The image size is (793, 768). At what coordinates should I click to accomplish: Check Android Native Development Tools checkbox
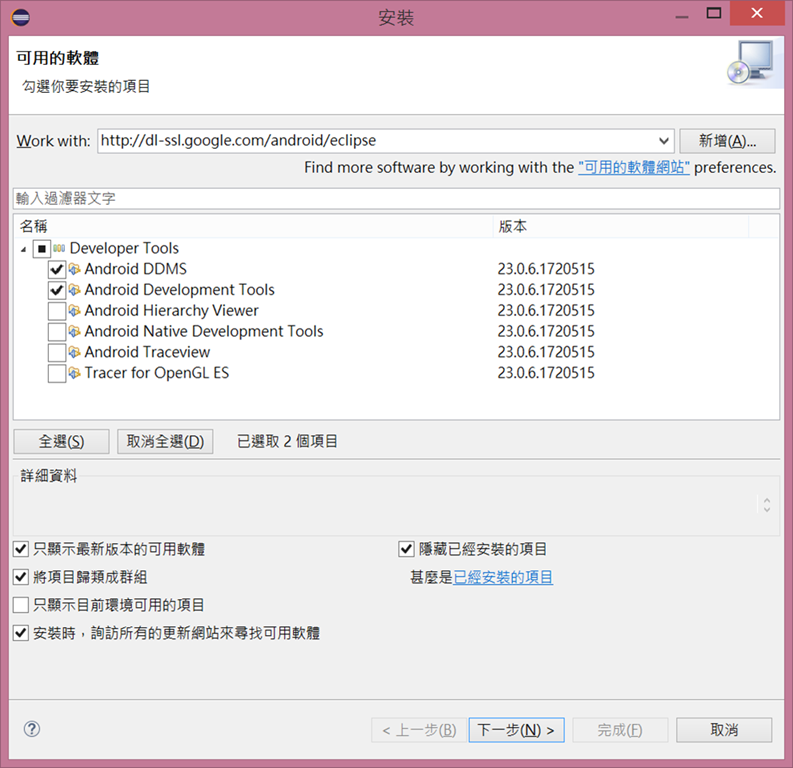pyautogui.click(x=57, y=332)
